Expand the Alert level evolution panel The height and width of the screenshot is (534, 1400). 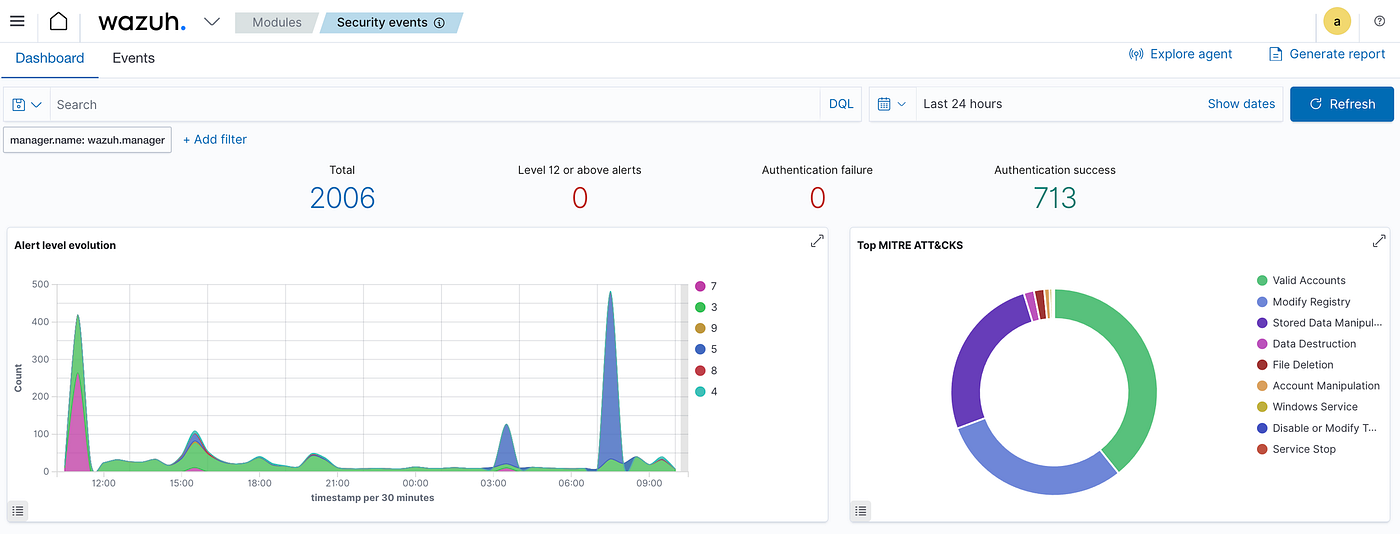pos(817,241)
